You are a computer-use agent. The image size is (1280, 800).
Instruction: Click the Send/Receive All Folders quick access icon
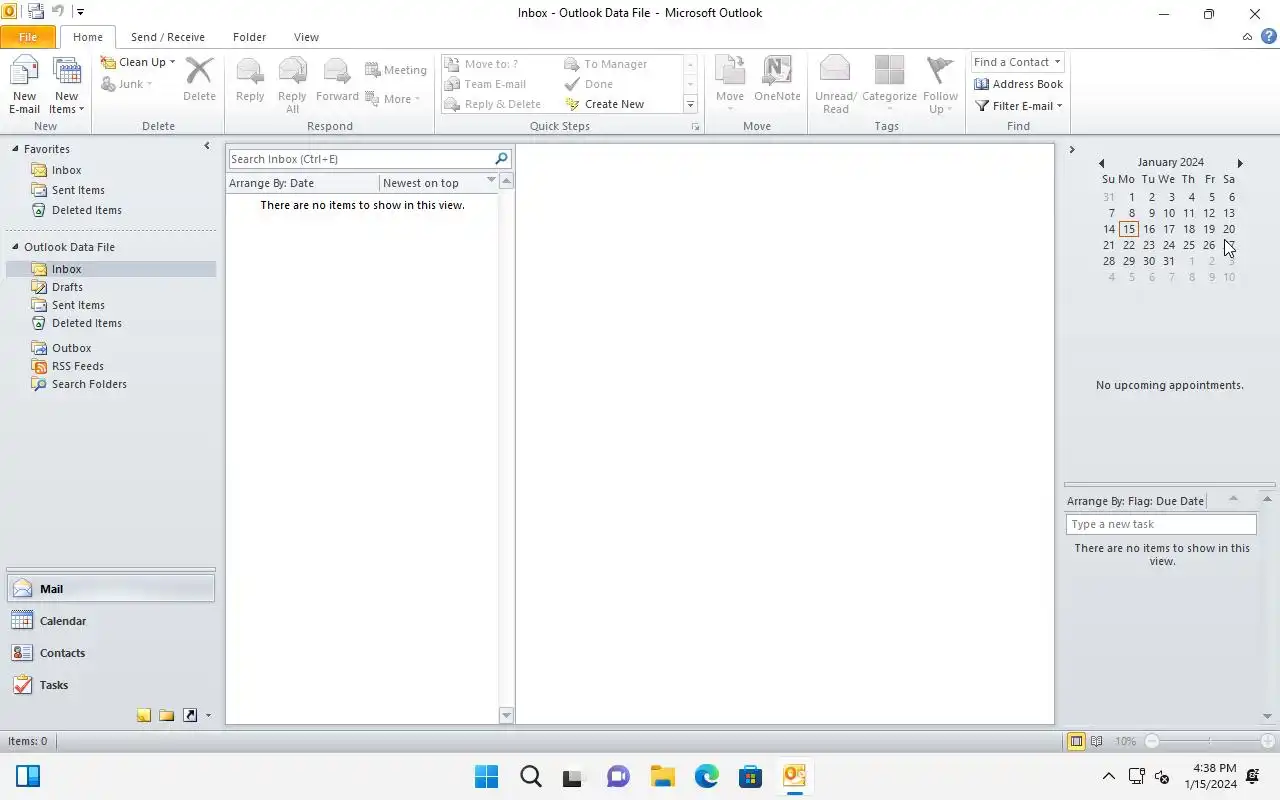coord(36,13)
